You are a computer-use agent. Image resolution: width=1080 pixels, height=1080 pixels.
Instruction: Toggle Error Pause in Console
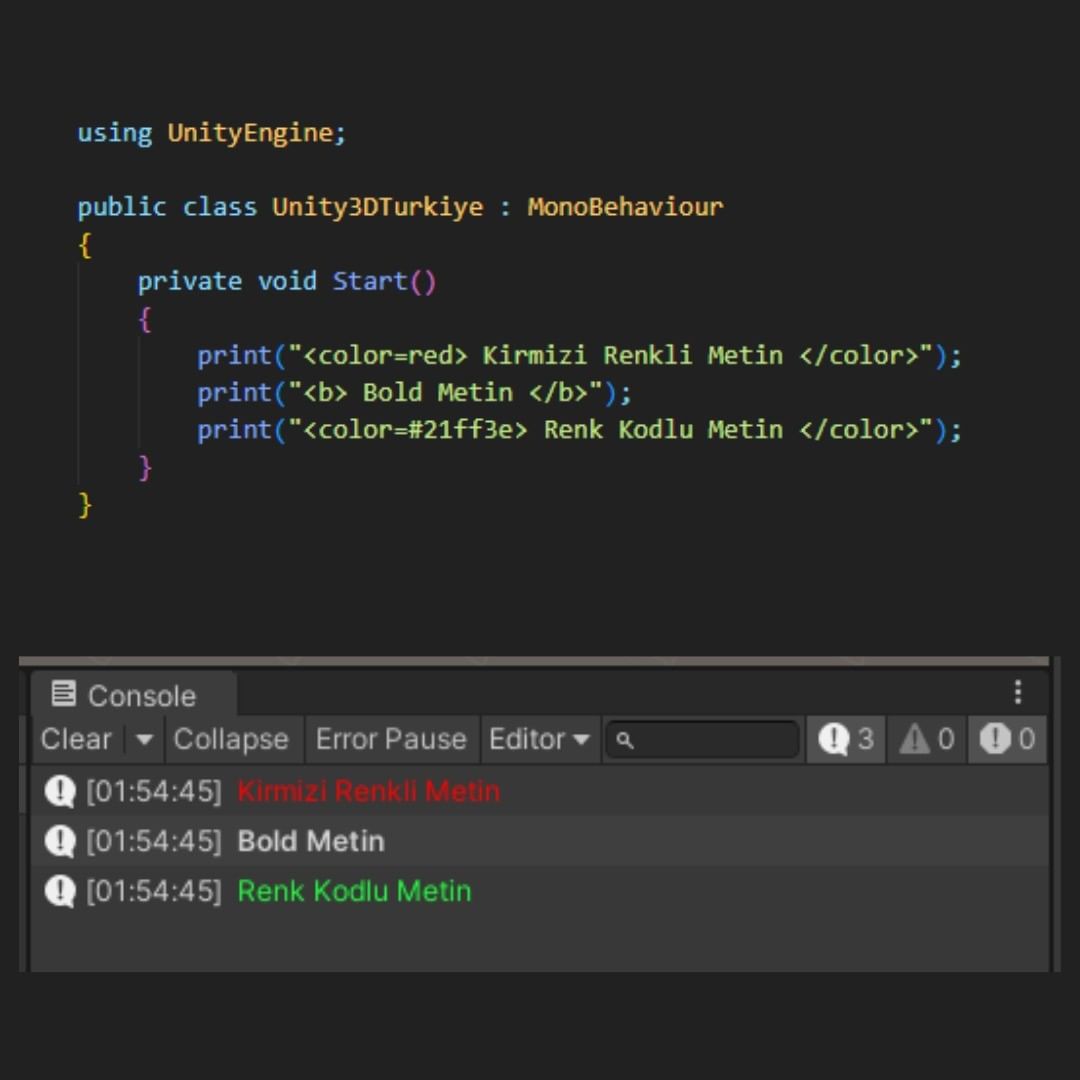click(391, 739)
